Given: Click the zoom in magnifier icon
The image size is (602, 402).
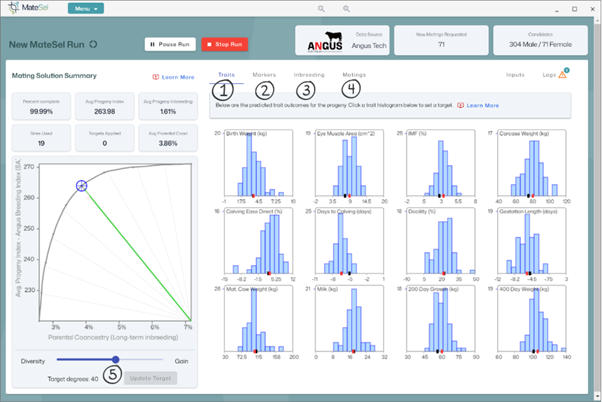Looking at the screenshot, I should coord(346,8).
